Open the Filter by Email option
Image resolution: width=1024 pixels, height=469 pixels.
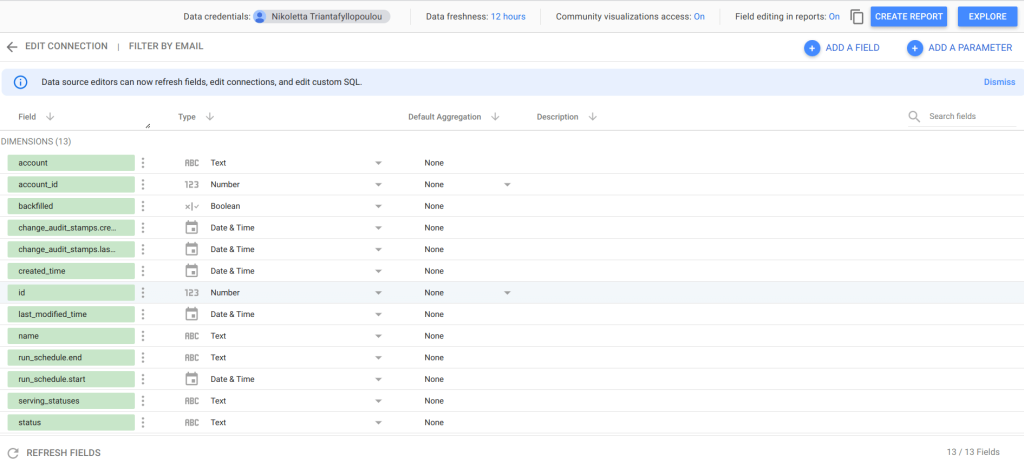(x=166, y=46)
